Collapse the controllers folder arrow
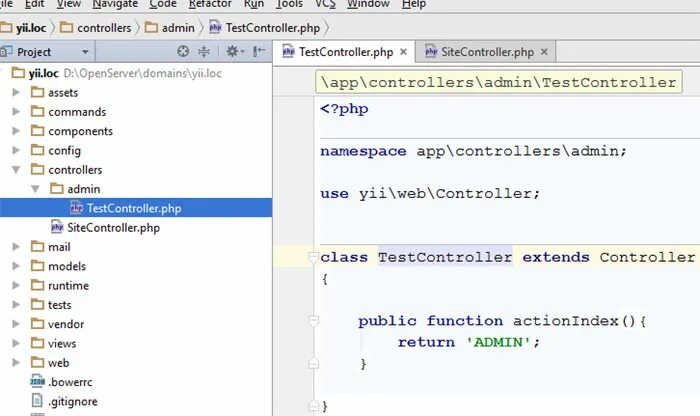 [16, 170]
